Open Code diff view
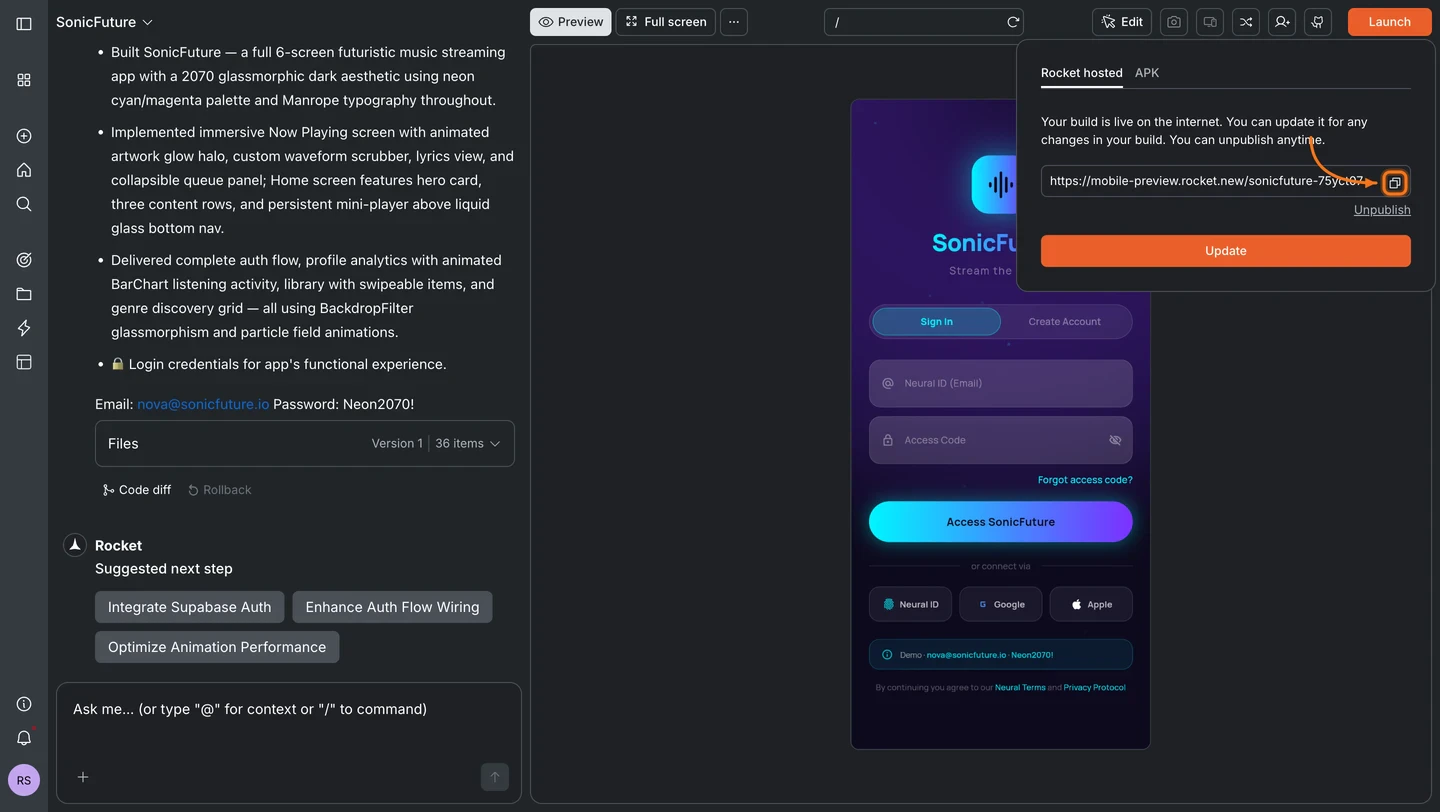1440x812 pixels. [137, 490]
